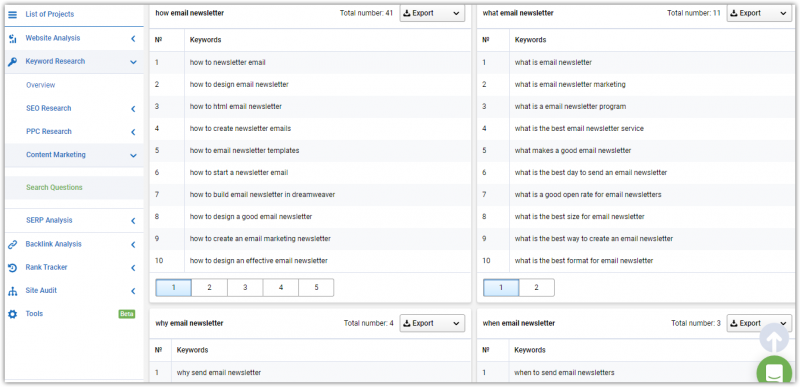
Task: Open the Overview menu item
Action: coord(41,85)
